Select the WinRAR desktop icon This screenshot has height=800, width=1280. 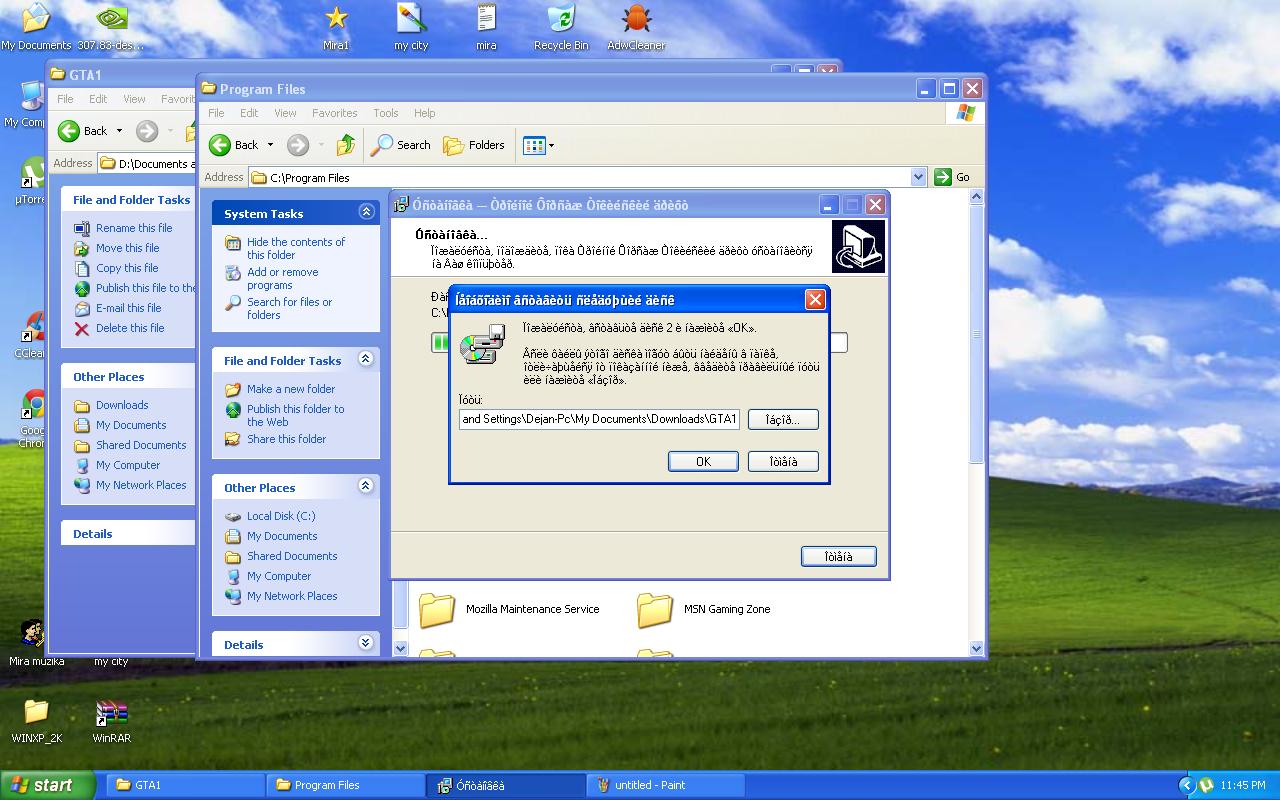point(111,720)
